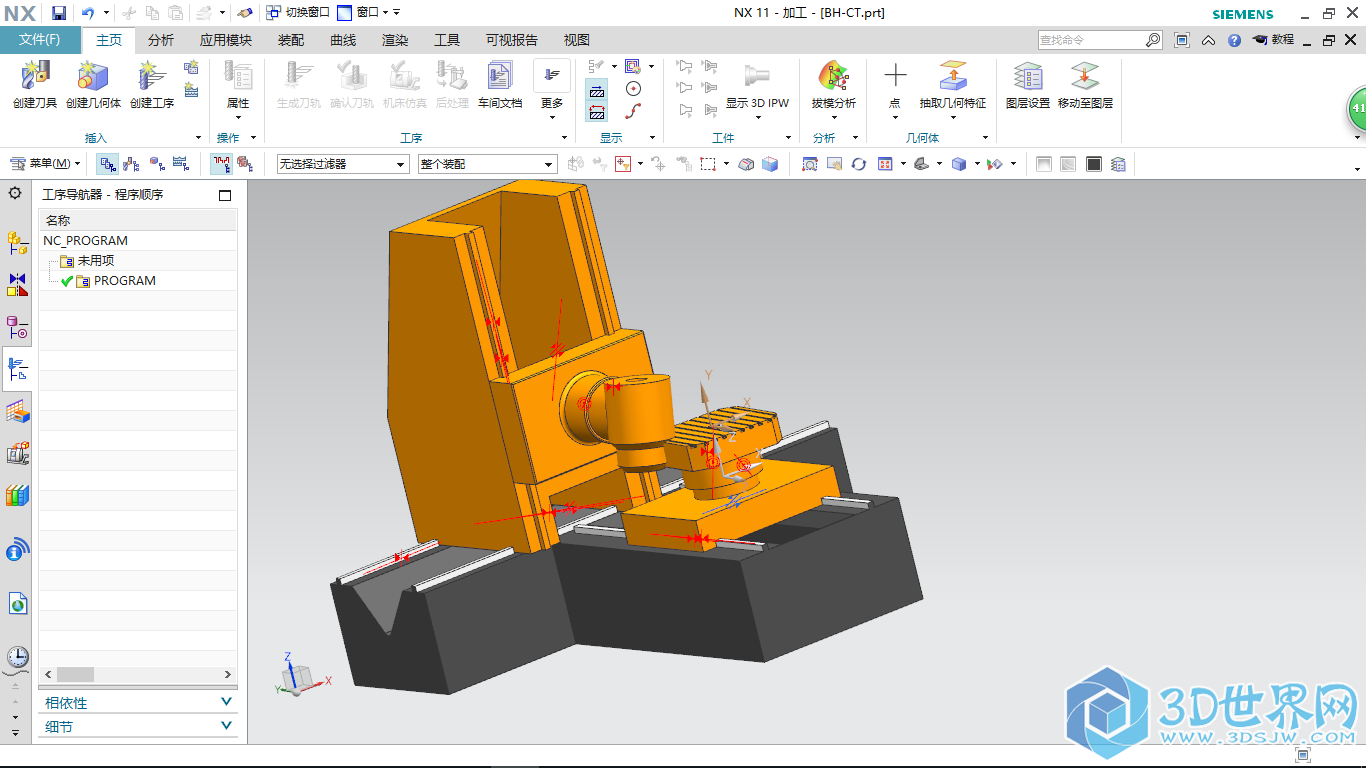
Task: Click the 创建工序 (Create Operation) icon
Action: coord(152,76)
